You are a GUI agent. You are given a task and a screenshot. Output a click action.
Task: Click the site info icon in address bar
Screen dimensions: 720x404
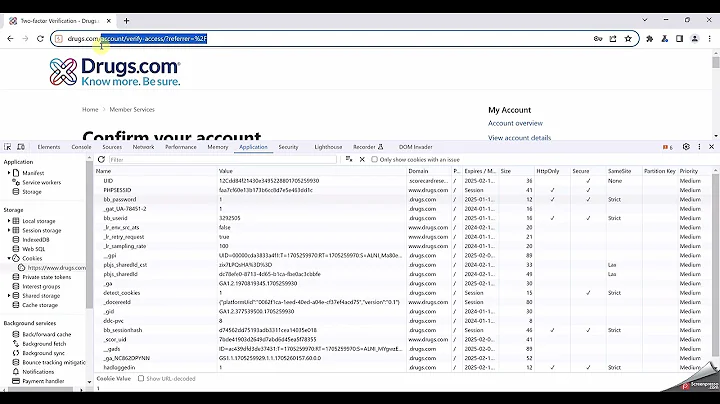59,39
